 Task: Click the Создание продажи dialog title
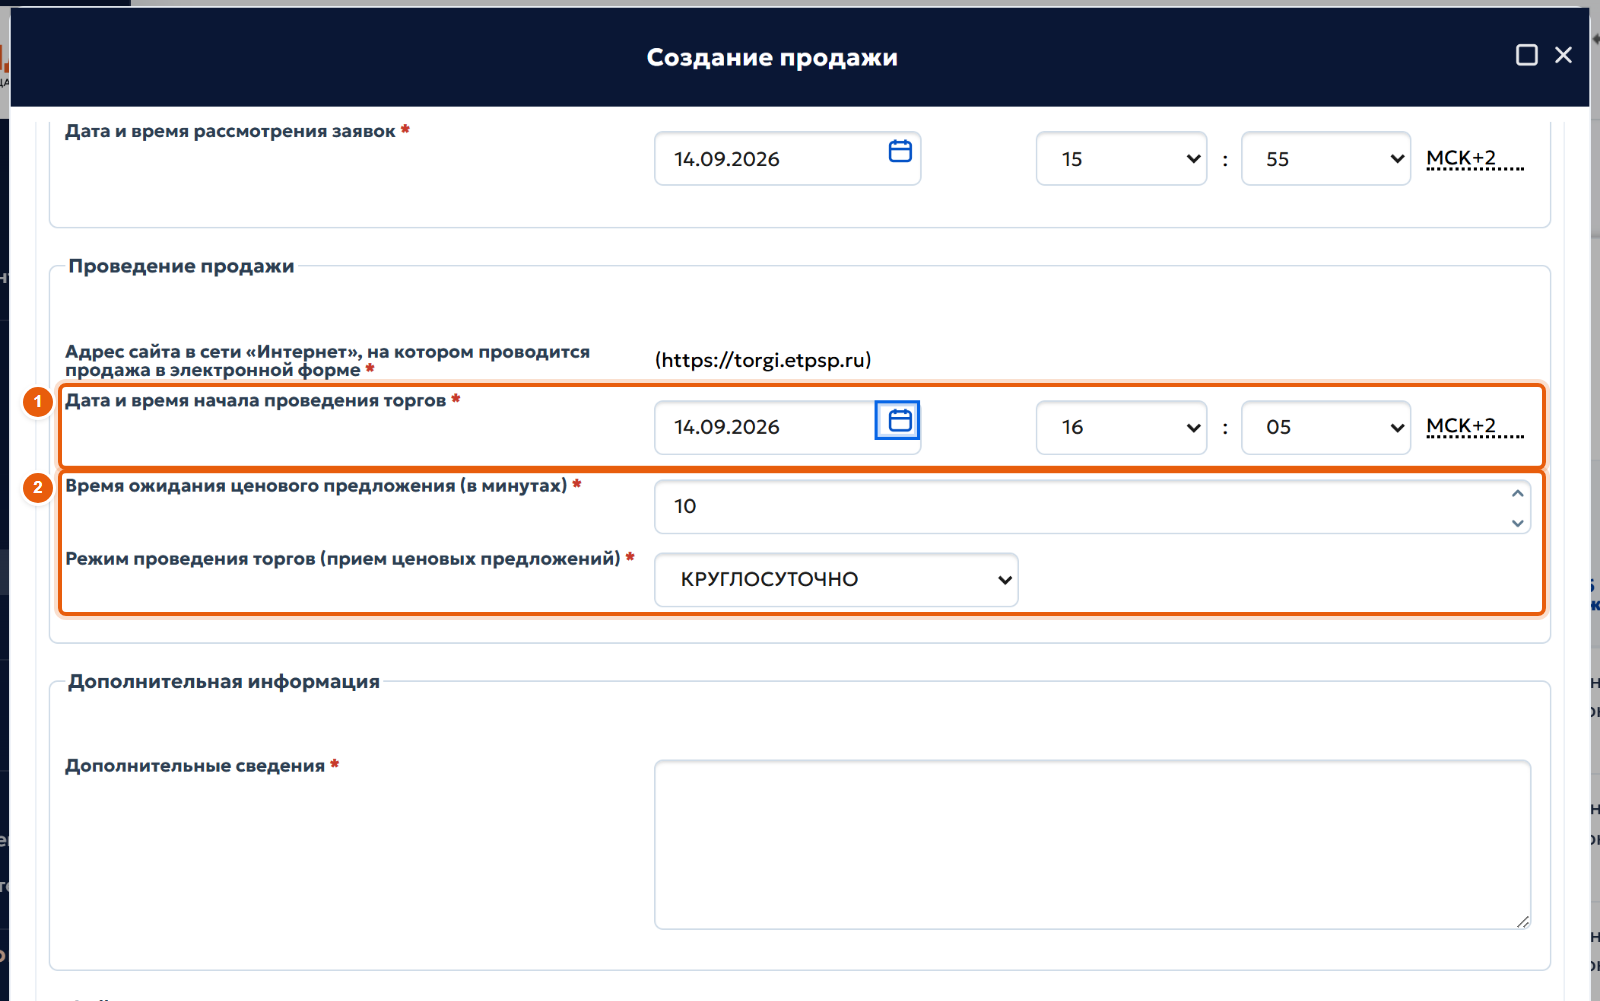[x=772, y=57]
